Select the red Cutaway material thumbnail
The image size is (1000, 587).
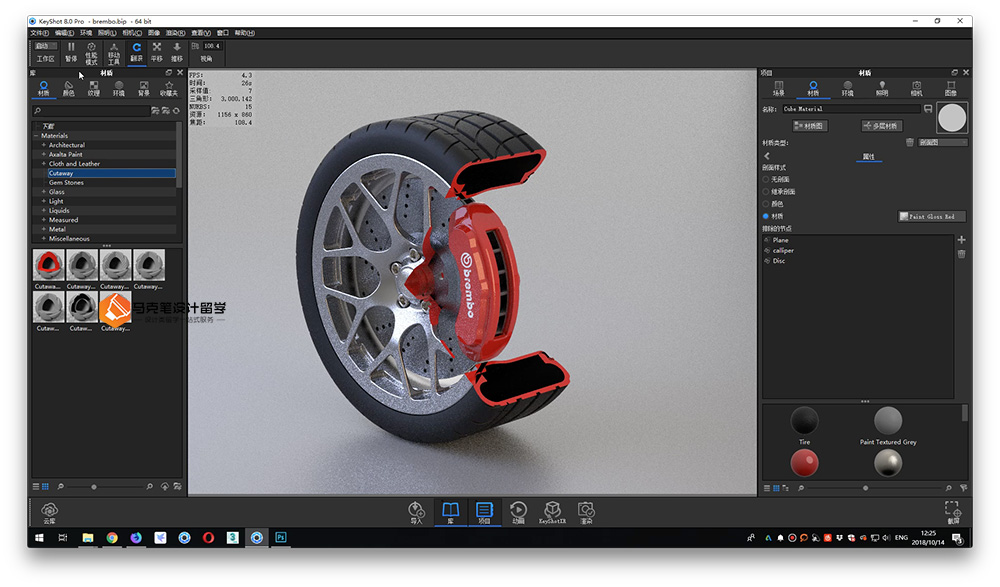[x=48, y=265]
